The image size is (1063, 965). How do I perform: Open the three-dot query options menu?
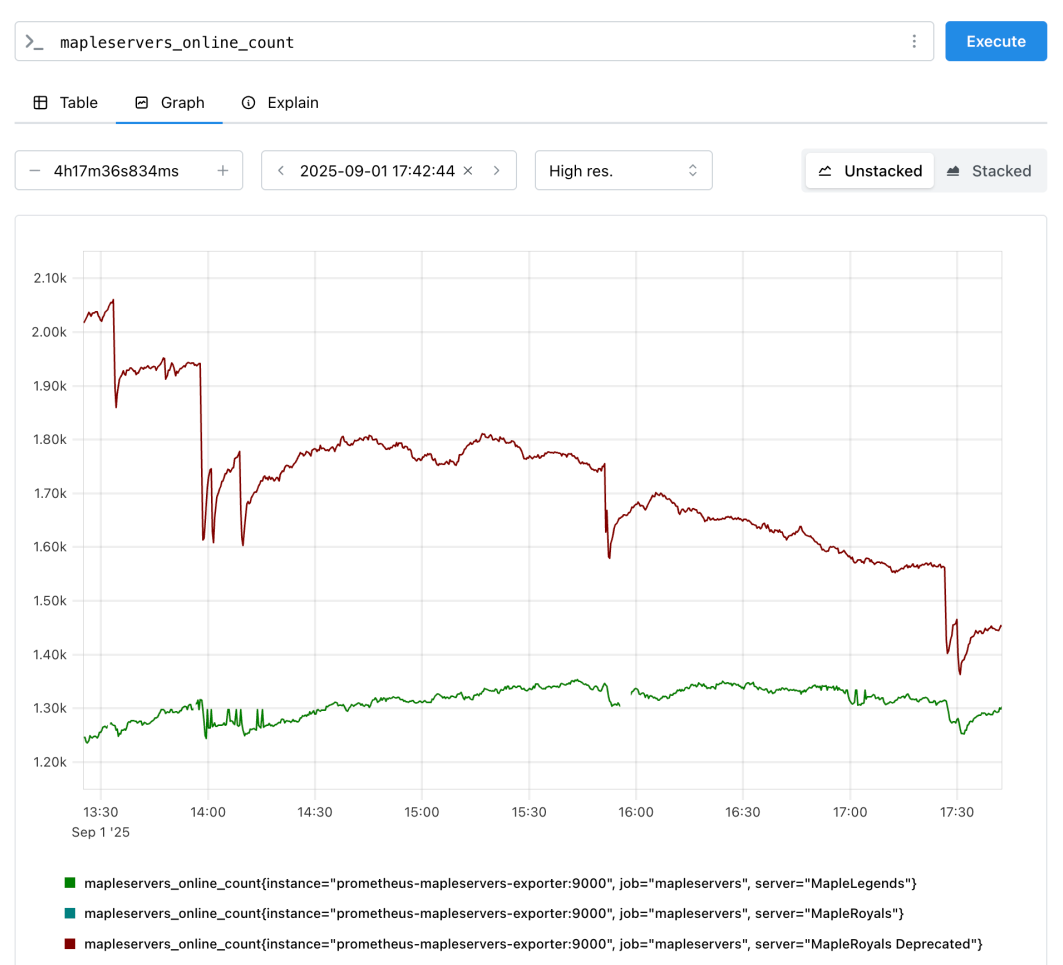point(914,42)
